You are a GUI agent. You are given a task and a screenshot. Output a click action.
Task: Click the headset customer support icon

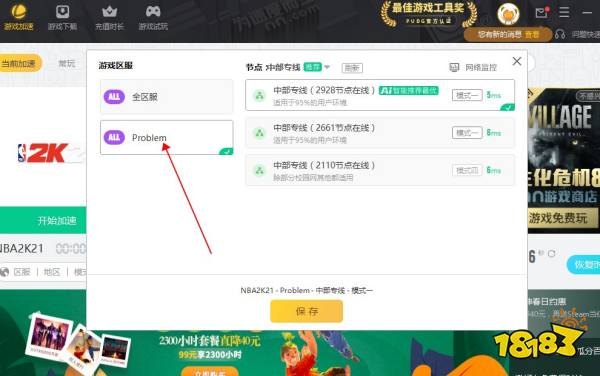pyautogui.click(x=560, y=34)
